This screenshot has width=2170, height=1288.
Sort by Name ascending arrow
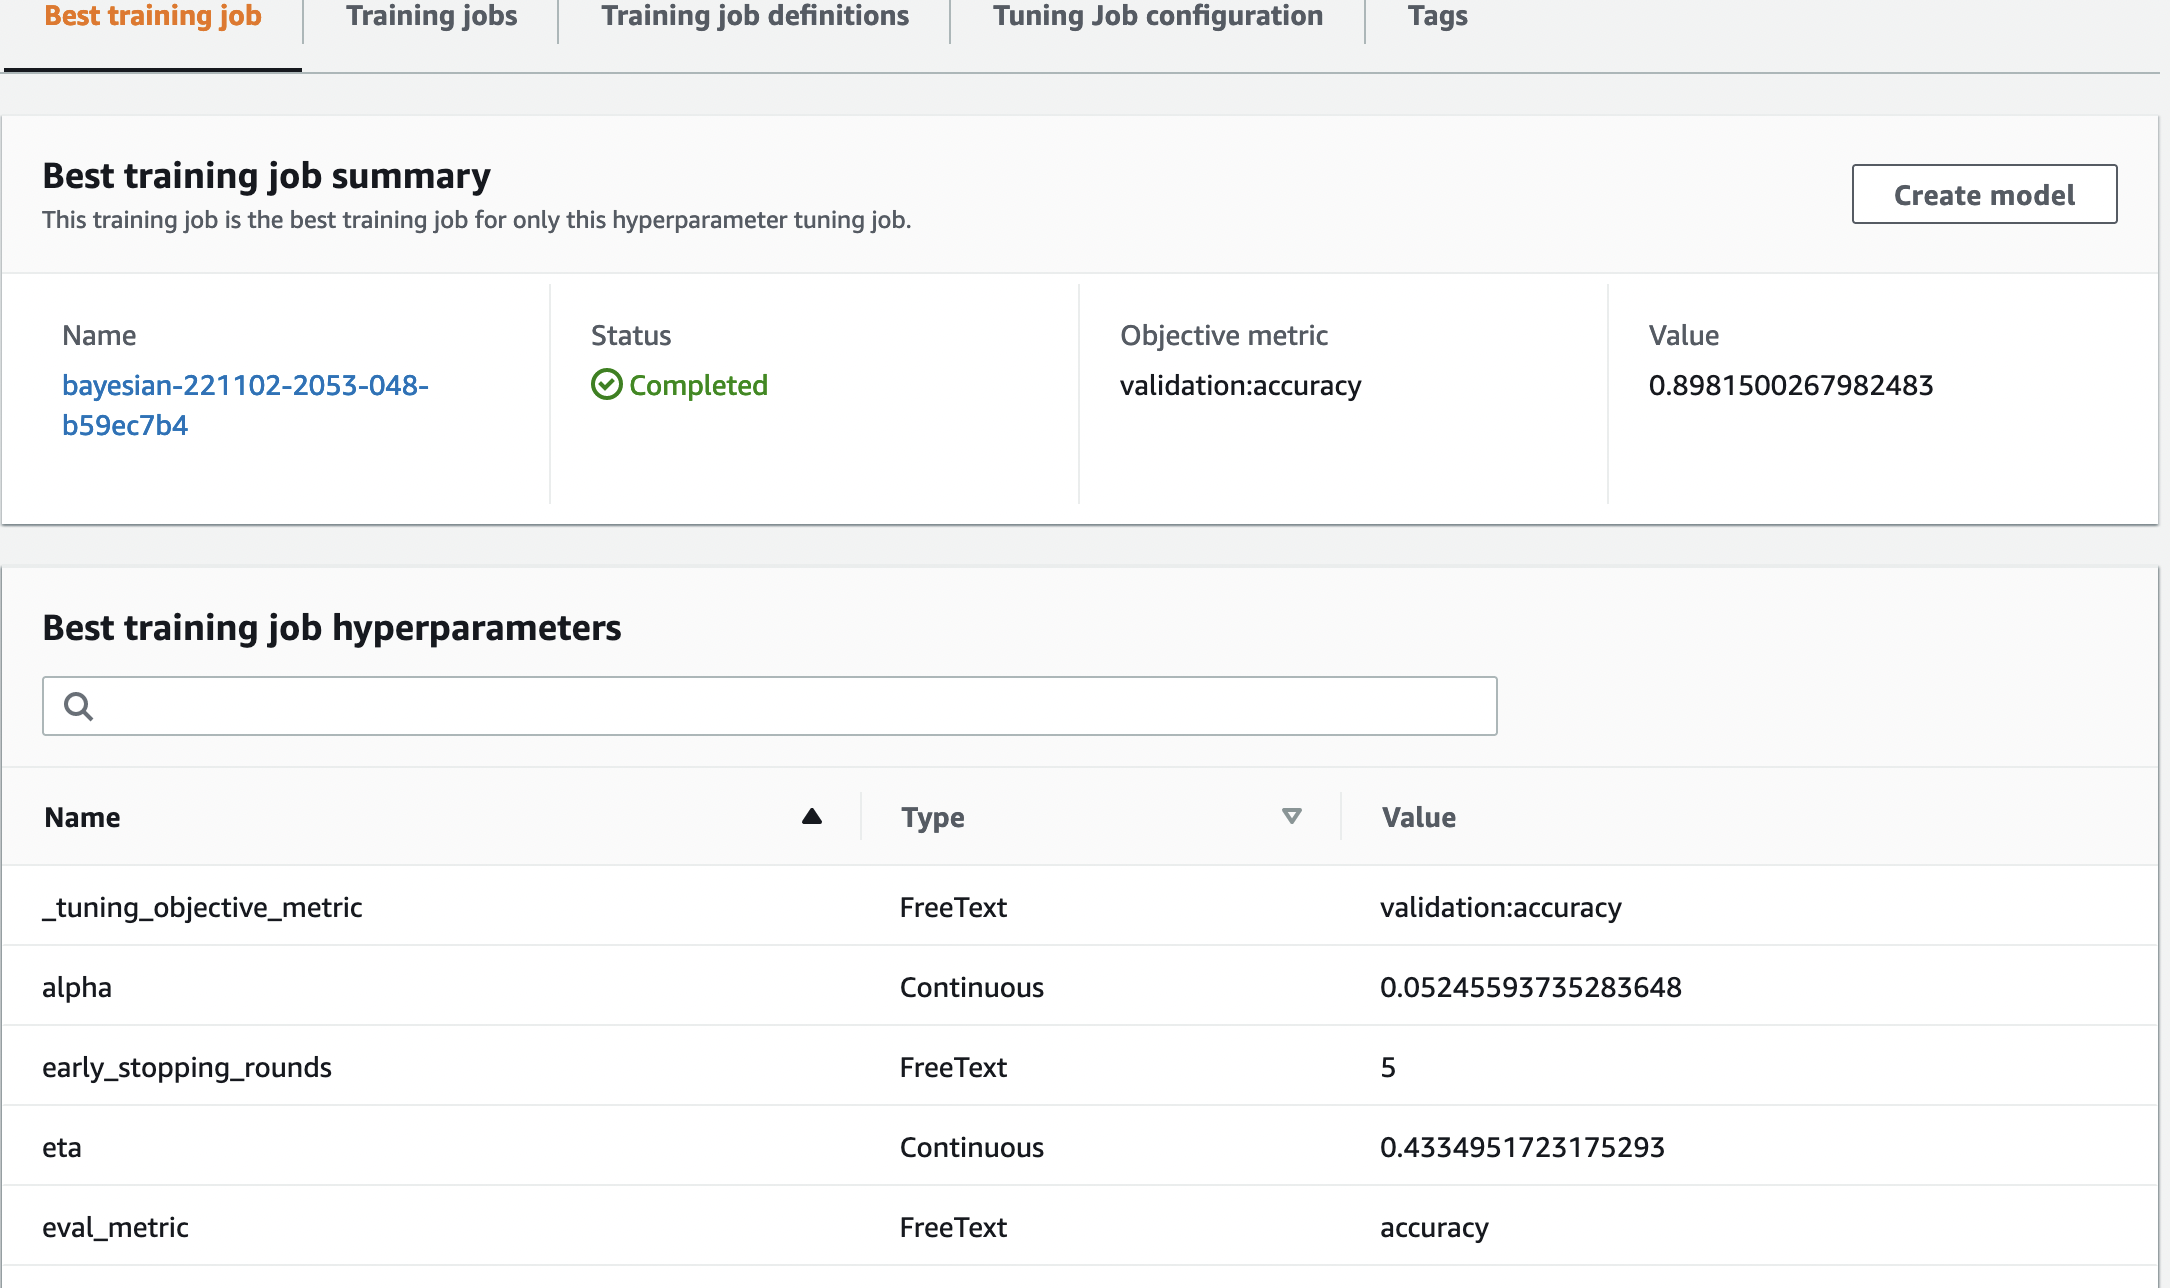coord(811,817)
